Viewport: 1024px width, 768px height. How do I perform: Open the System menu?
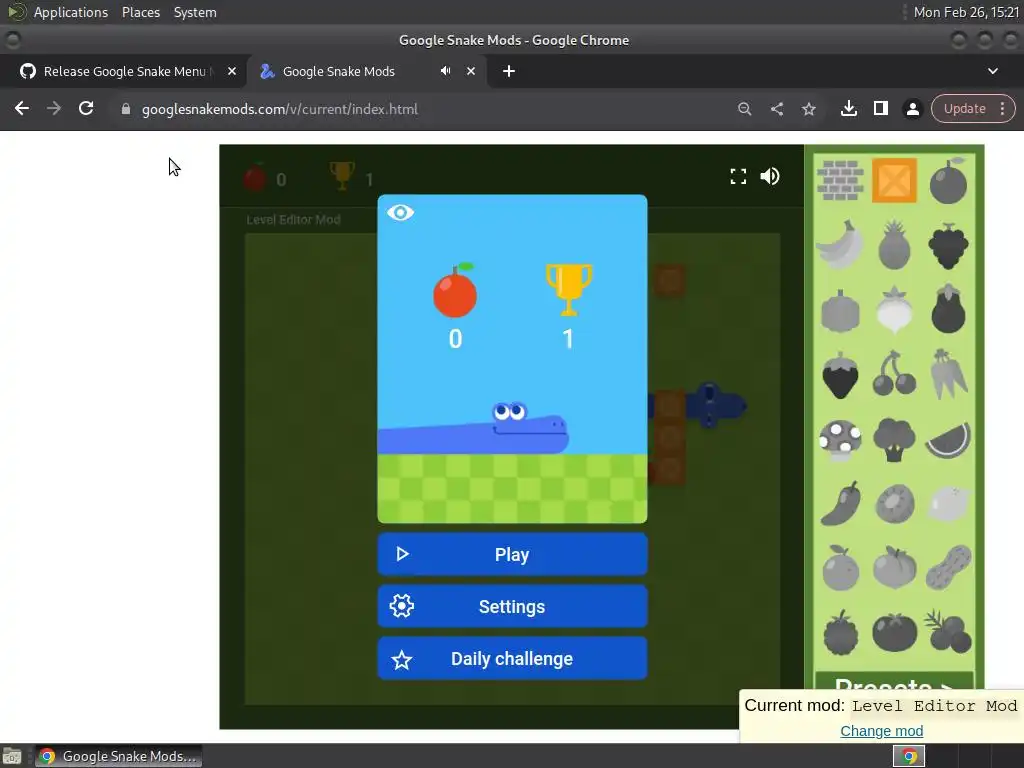tap(195, 12)
